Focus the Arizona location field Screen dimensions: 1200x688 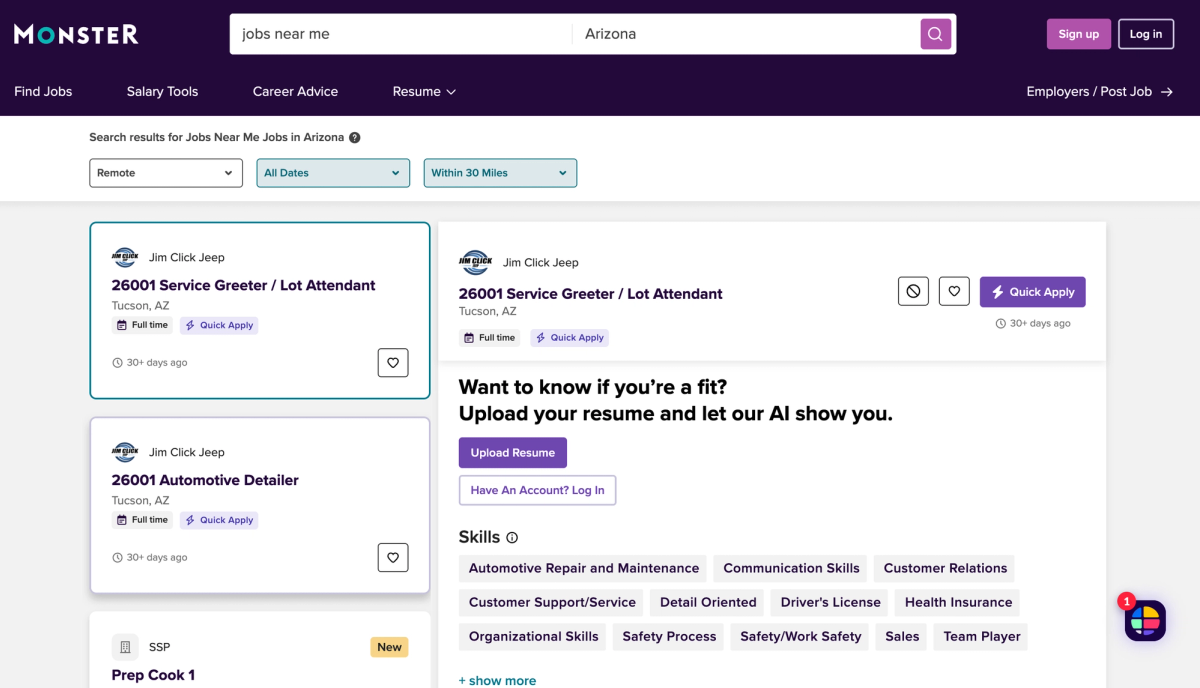[746, 34]
